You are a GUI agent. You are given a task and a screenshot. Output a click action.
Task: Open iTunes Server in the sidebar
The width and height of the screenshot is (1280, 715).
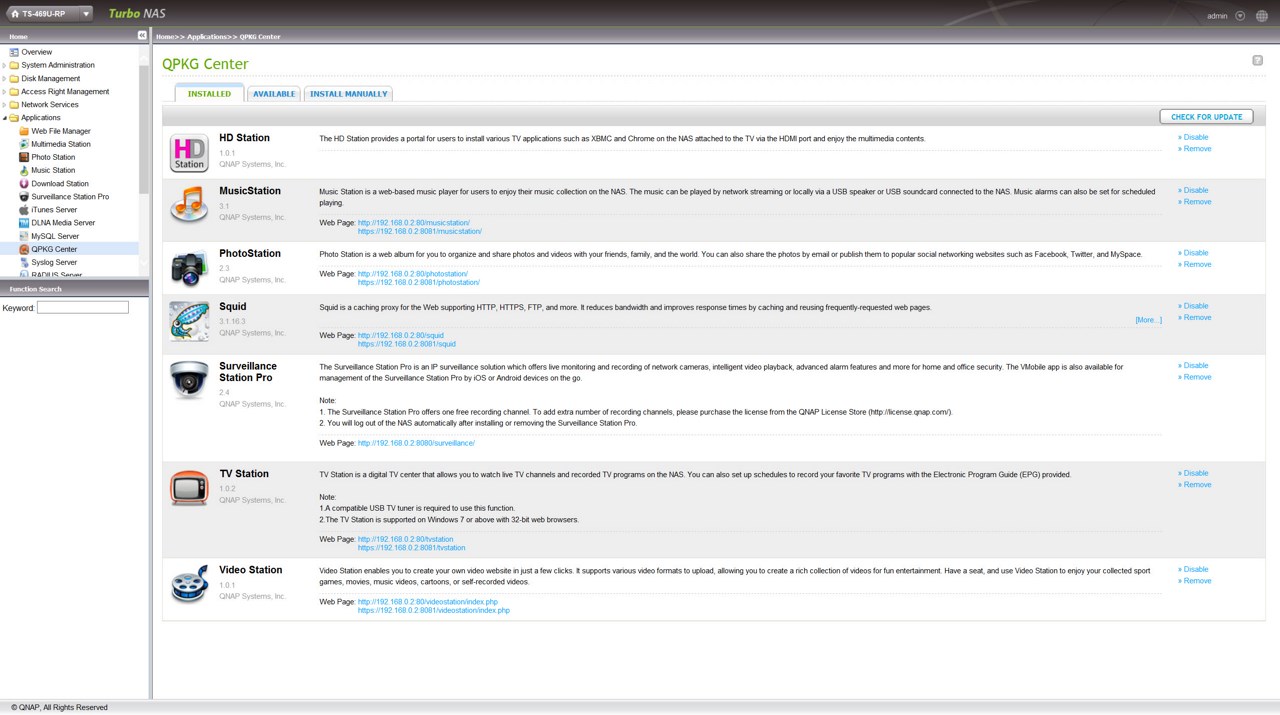[54, 210]
